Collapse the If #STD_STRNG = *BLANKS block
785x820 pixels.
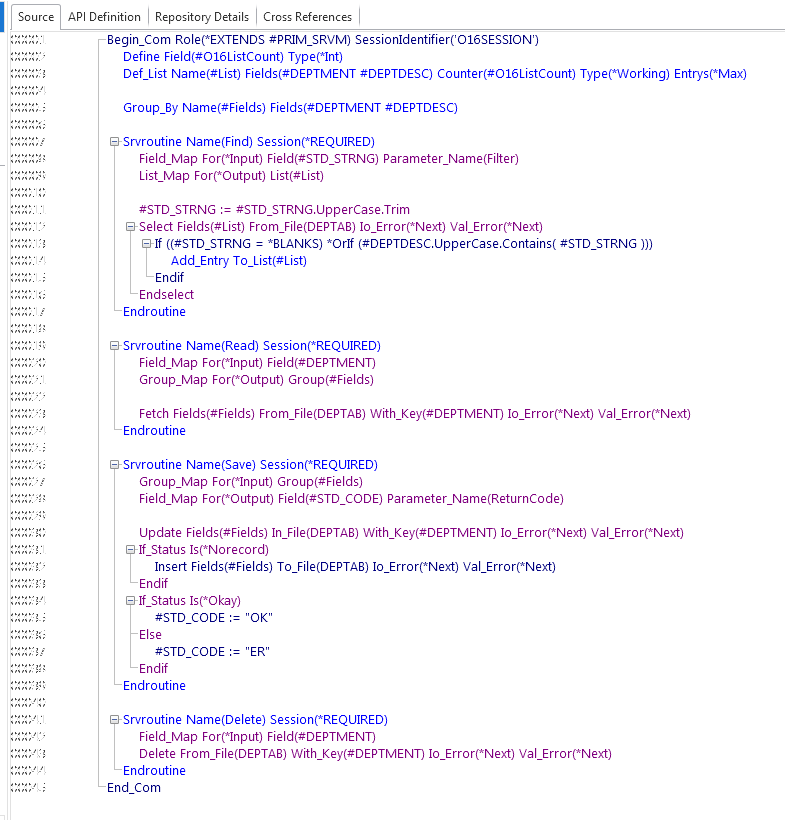(147, 244)
